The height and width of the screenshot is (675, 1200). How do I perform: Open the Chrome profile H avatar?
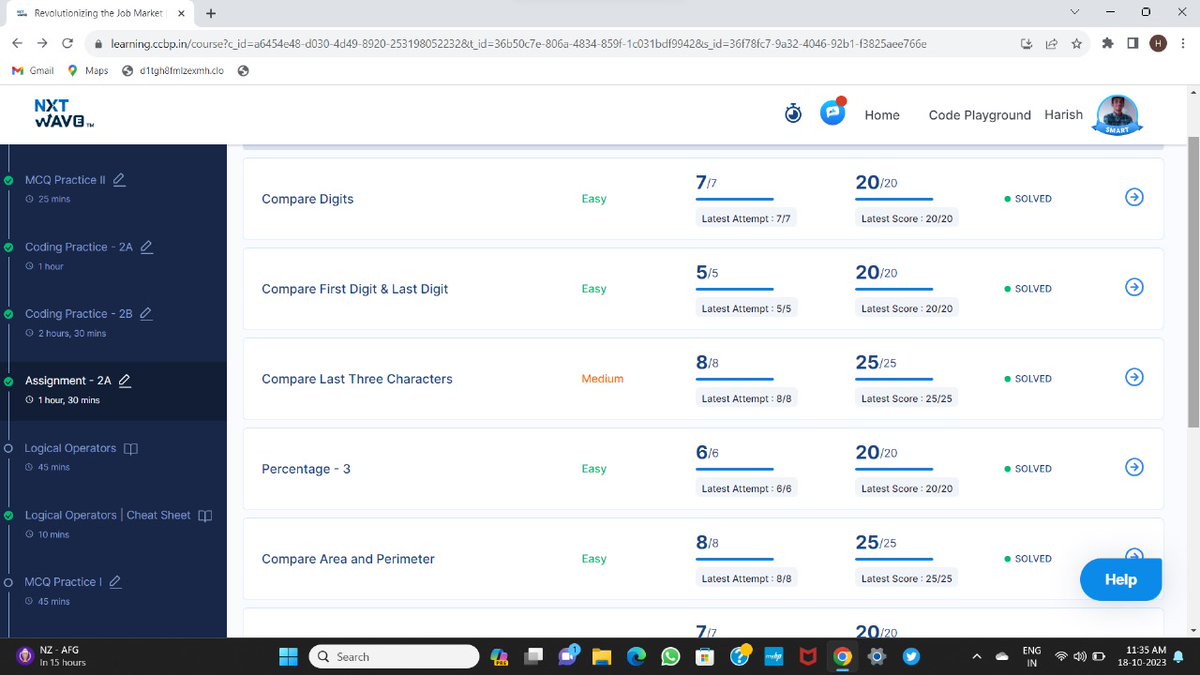(x=1157, y=43)
